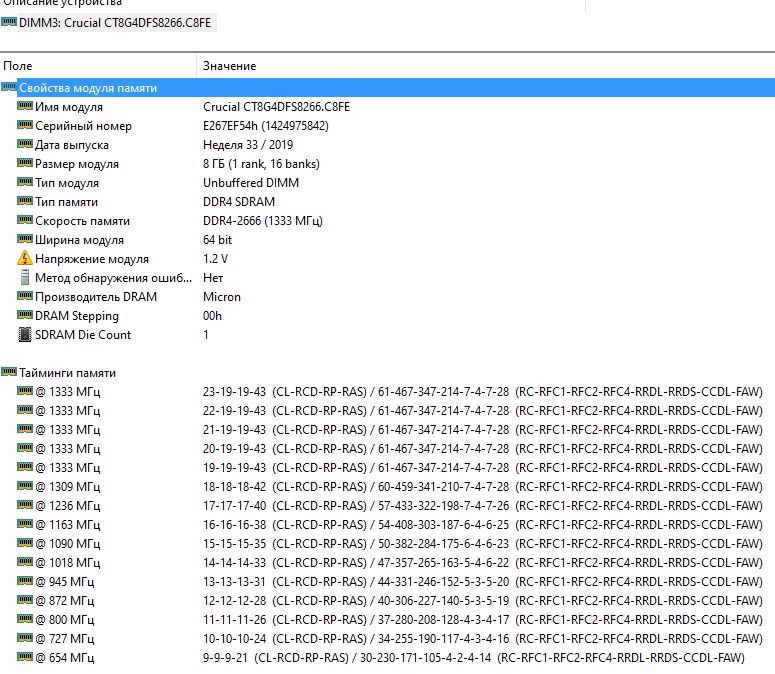775x674 pixels.
Task: Click the Поле column header
Action: coord(18,66)
